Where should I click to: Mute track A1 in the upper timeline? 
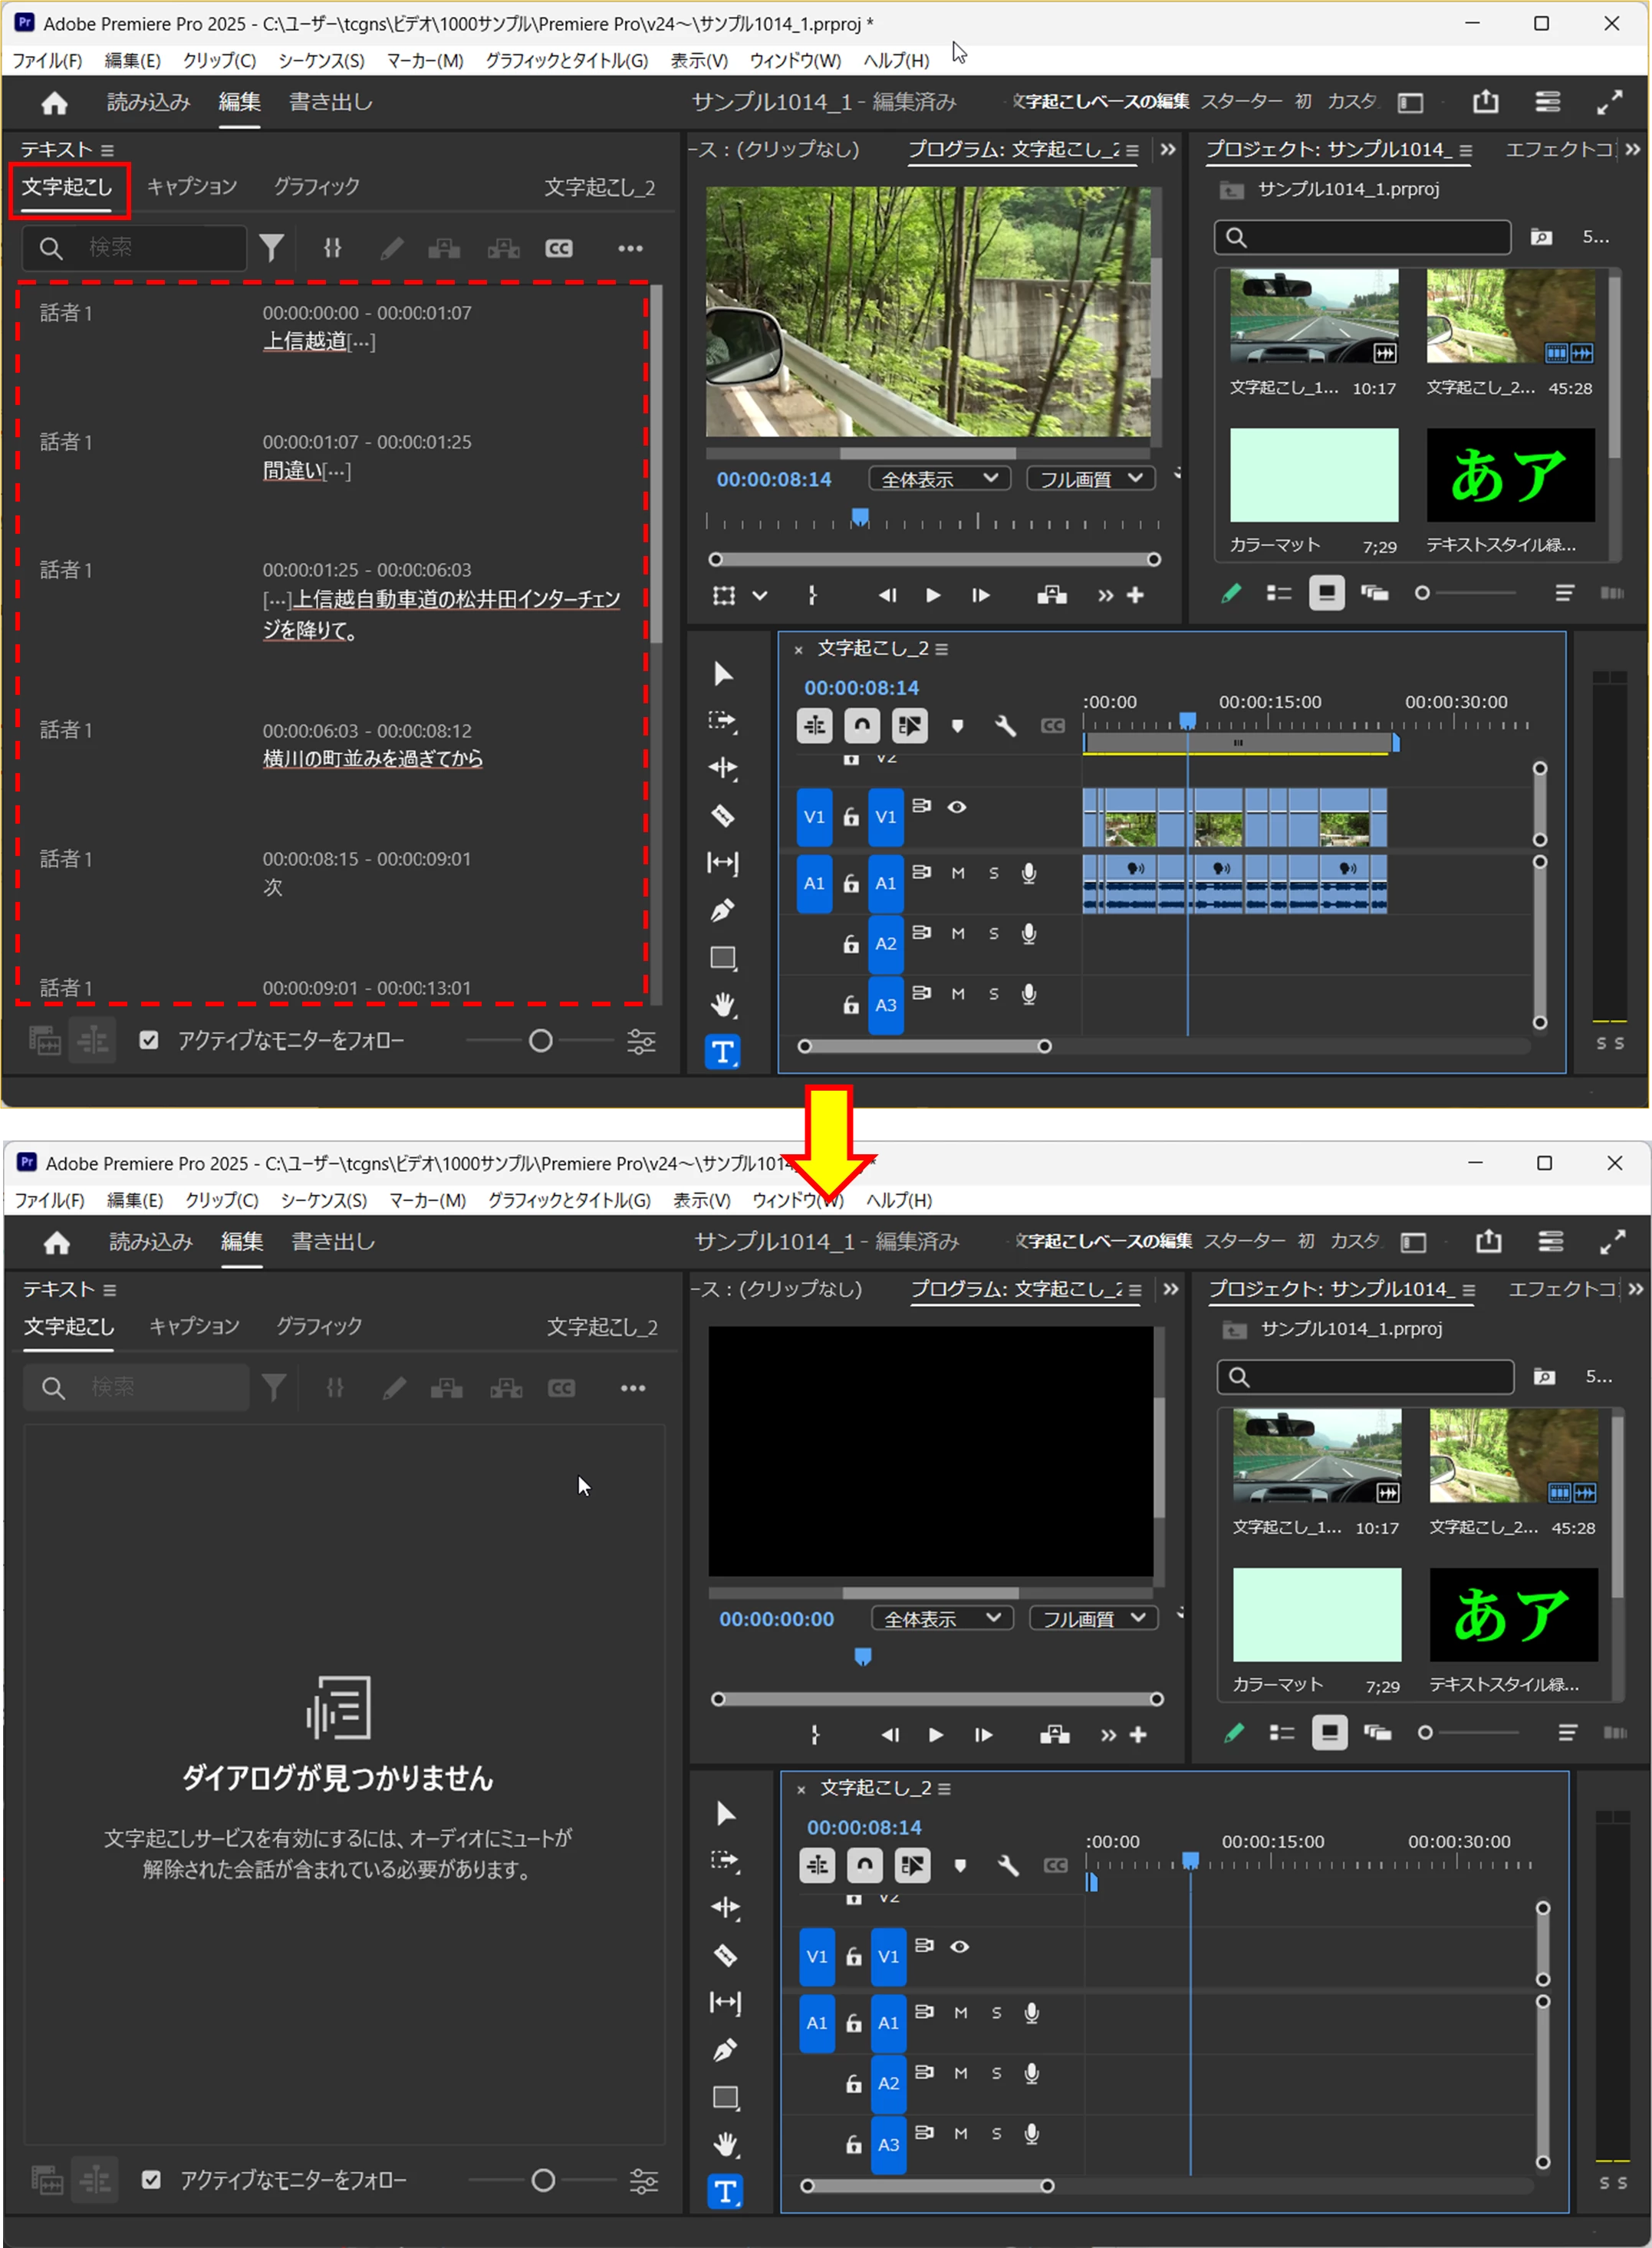(958, 873)
